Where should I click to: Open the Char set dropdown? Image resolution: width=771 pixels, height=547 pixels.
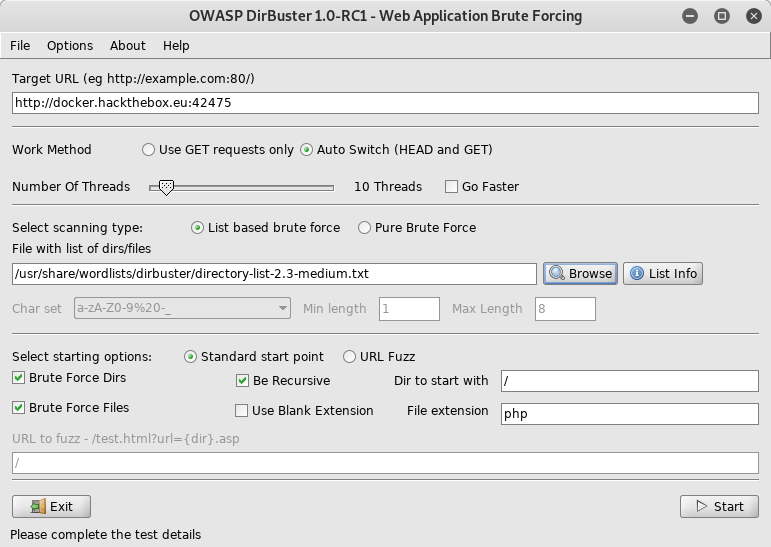[182, 308]
